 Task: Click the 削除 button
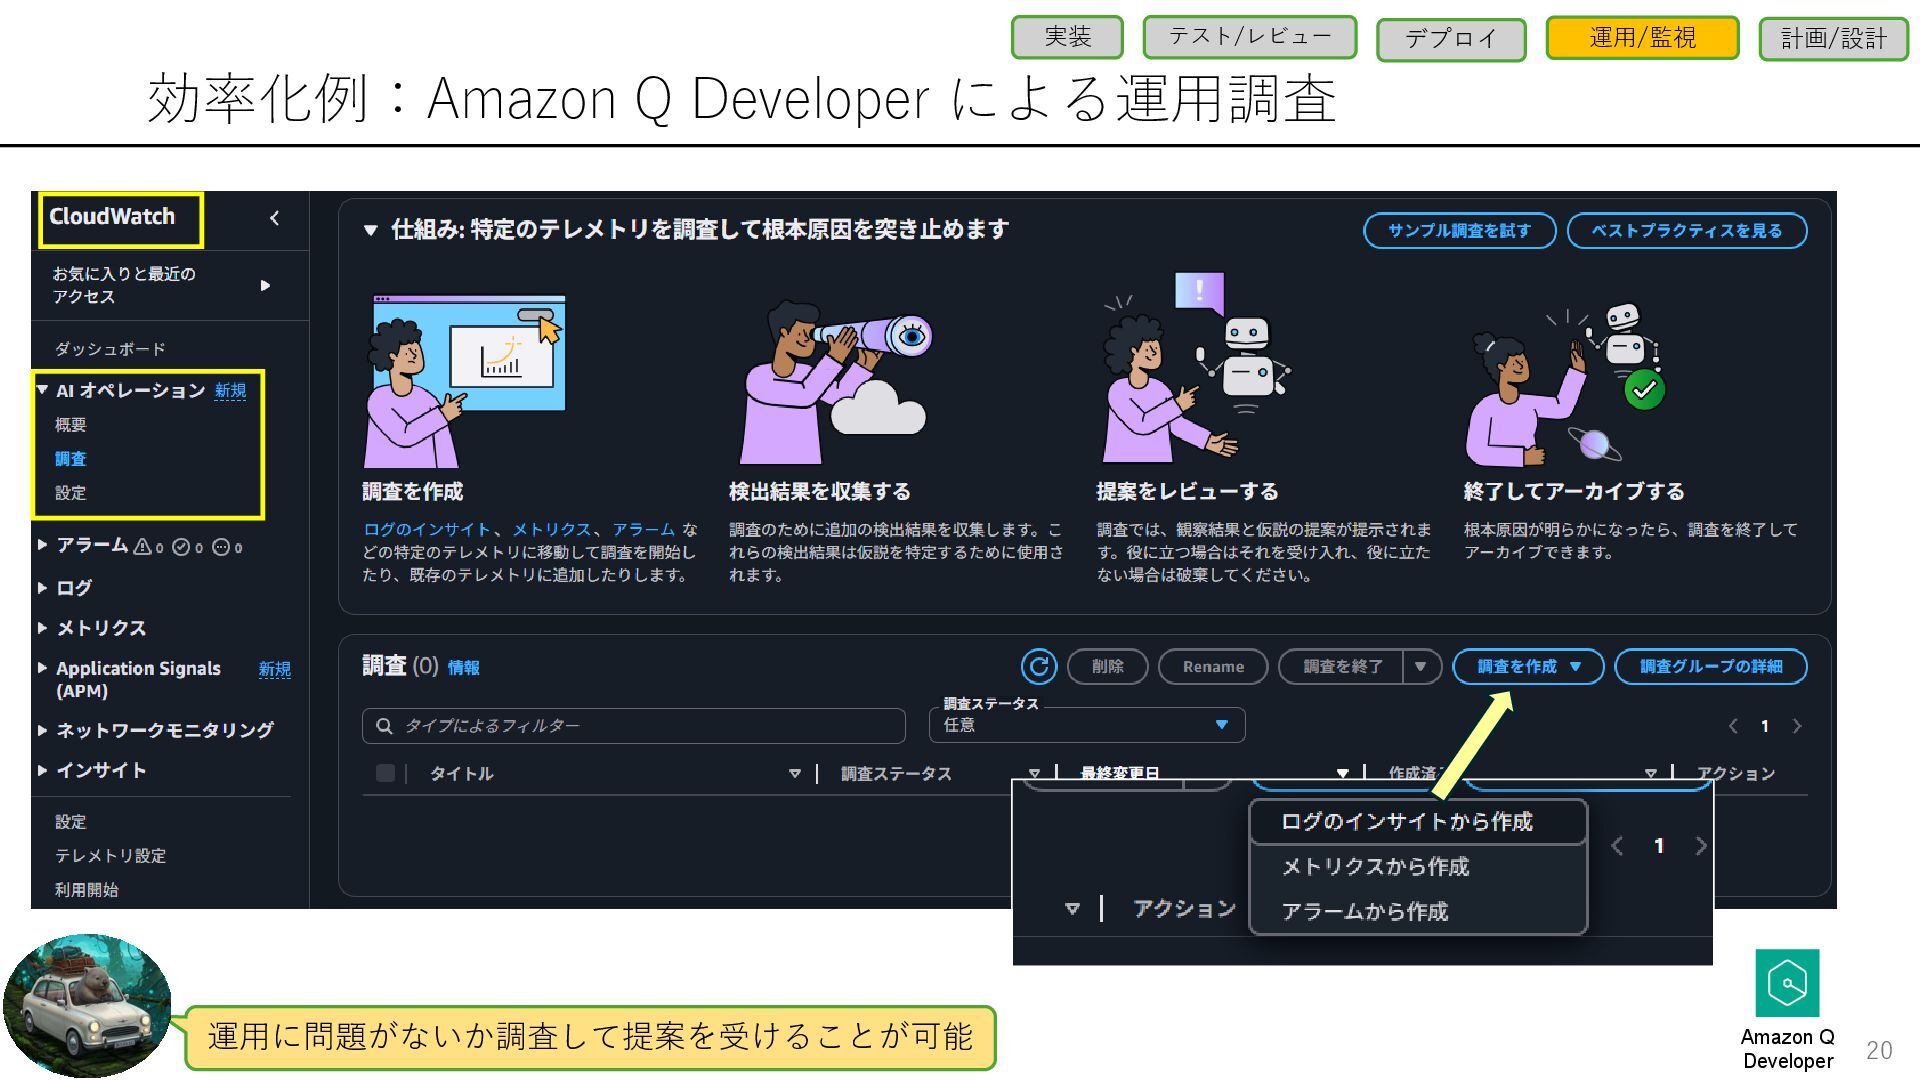[x=1107, y=666]
